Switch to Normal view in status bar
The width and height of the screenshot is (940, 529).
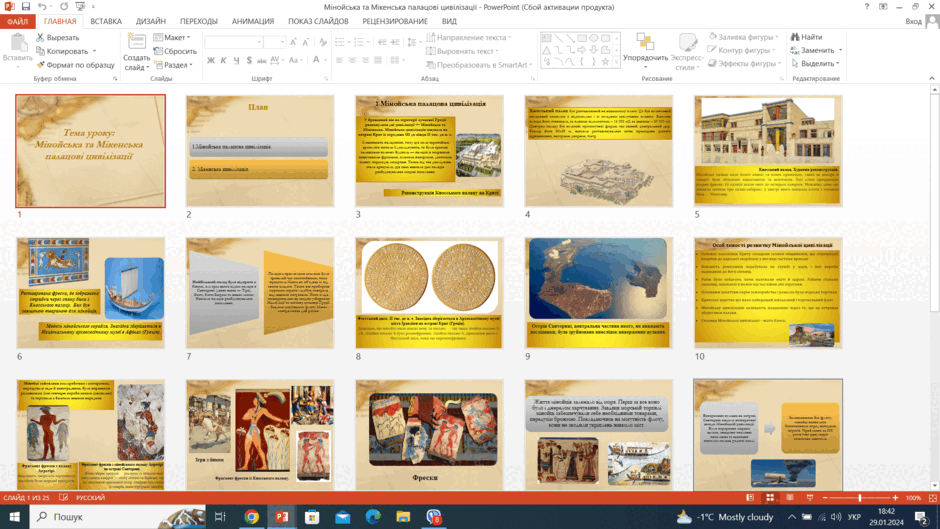(x=750, y=498)
